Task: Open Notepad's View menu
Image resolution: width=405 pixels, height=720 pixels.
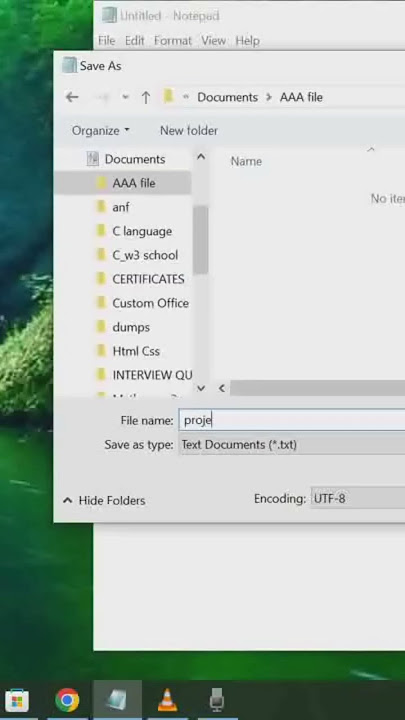Action: coord(214,41)
